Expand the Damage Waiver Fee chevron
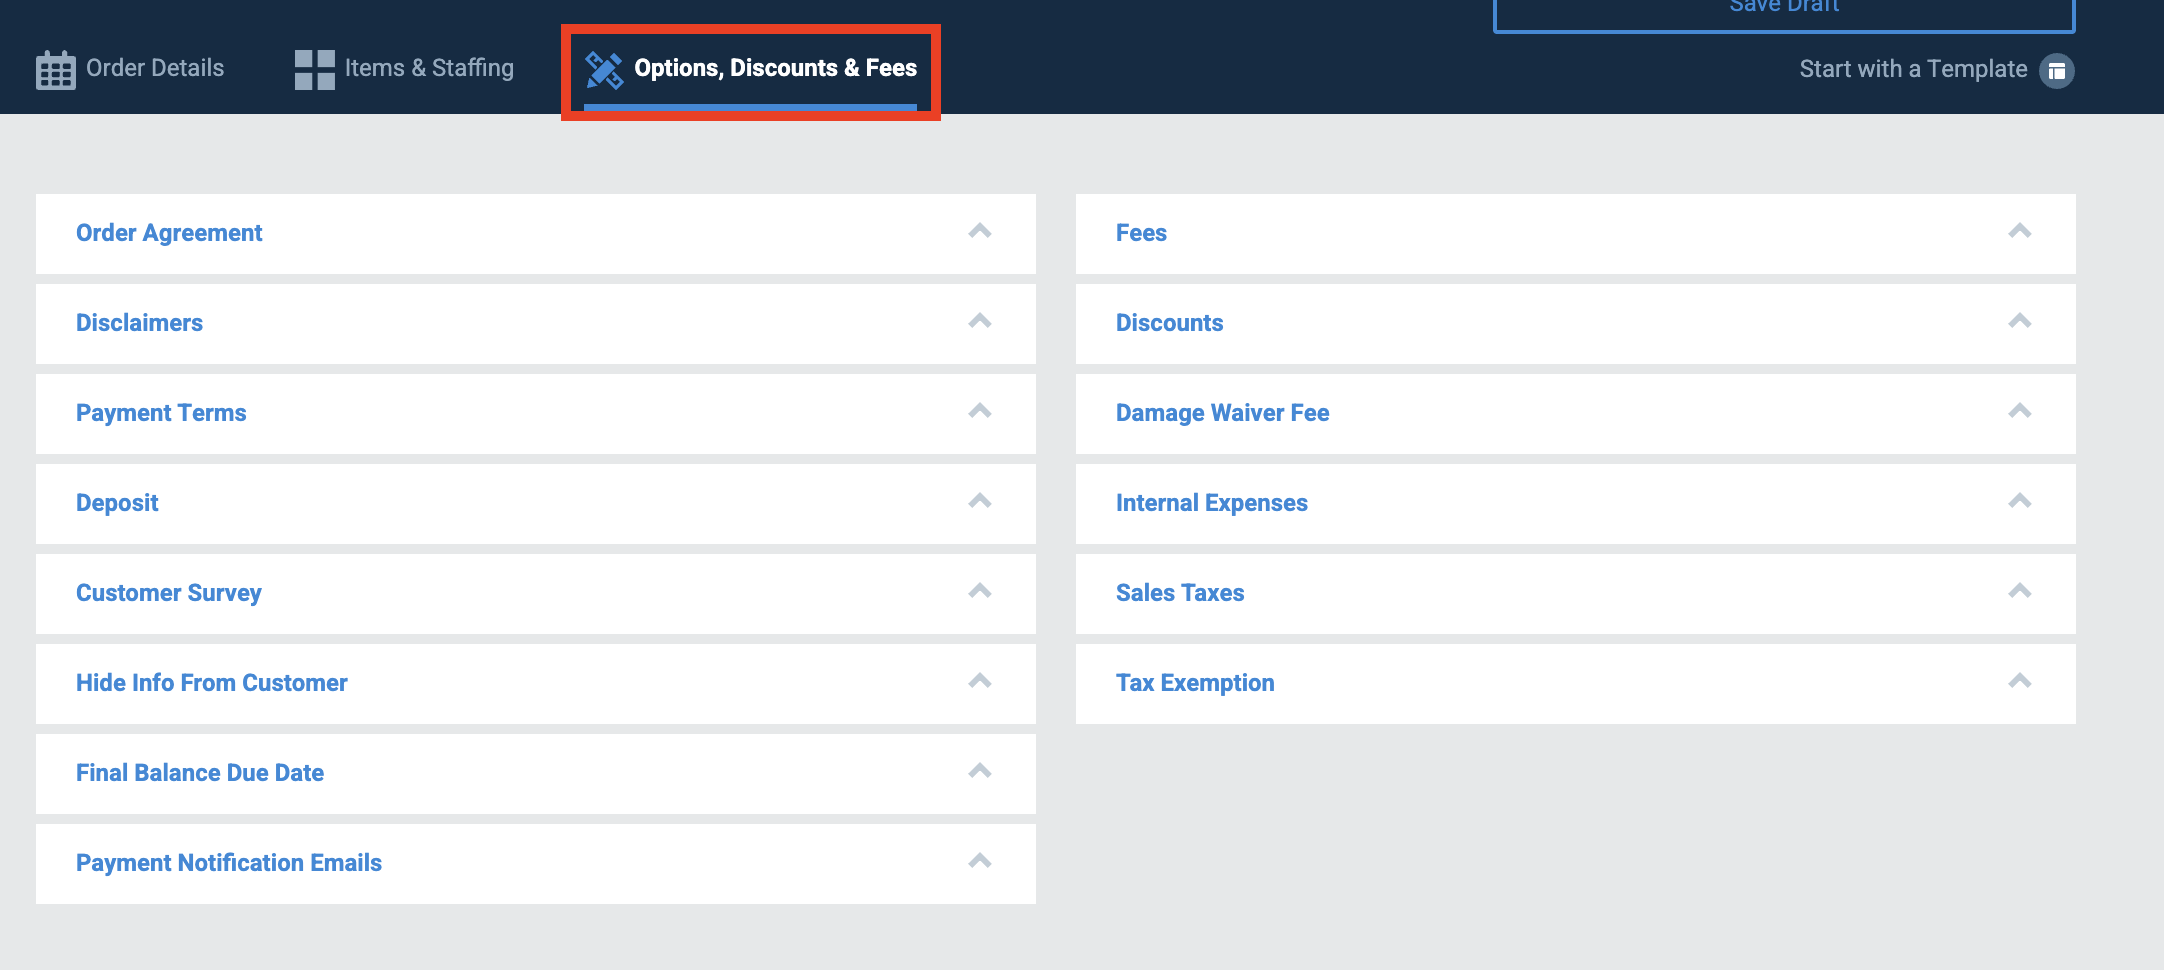This screenshot has width=2164, height=970. point(2020,411)
